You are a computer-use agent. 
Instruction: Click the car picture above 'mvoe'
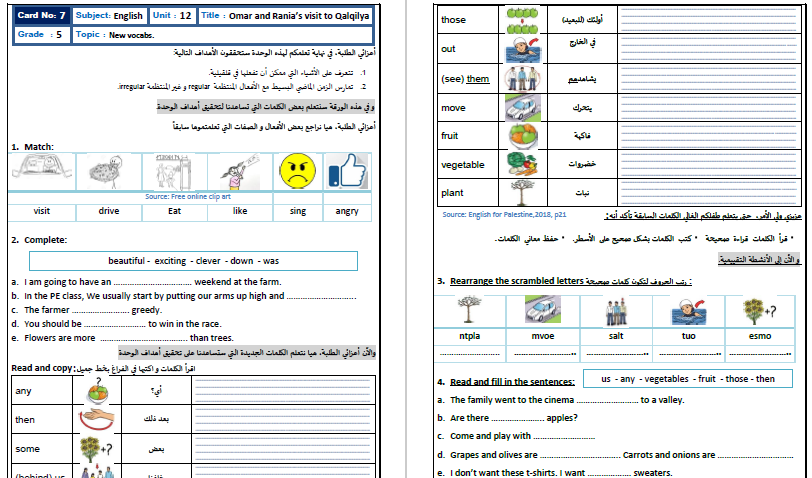coord(542,310)
